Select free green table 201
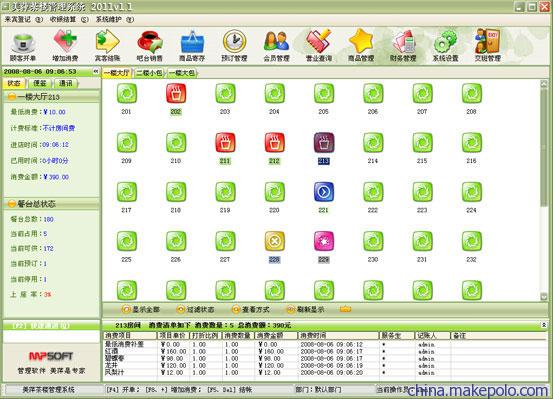553x399 pixels. click(x=127, y=93)
